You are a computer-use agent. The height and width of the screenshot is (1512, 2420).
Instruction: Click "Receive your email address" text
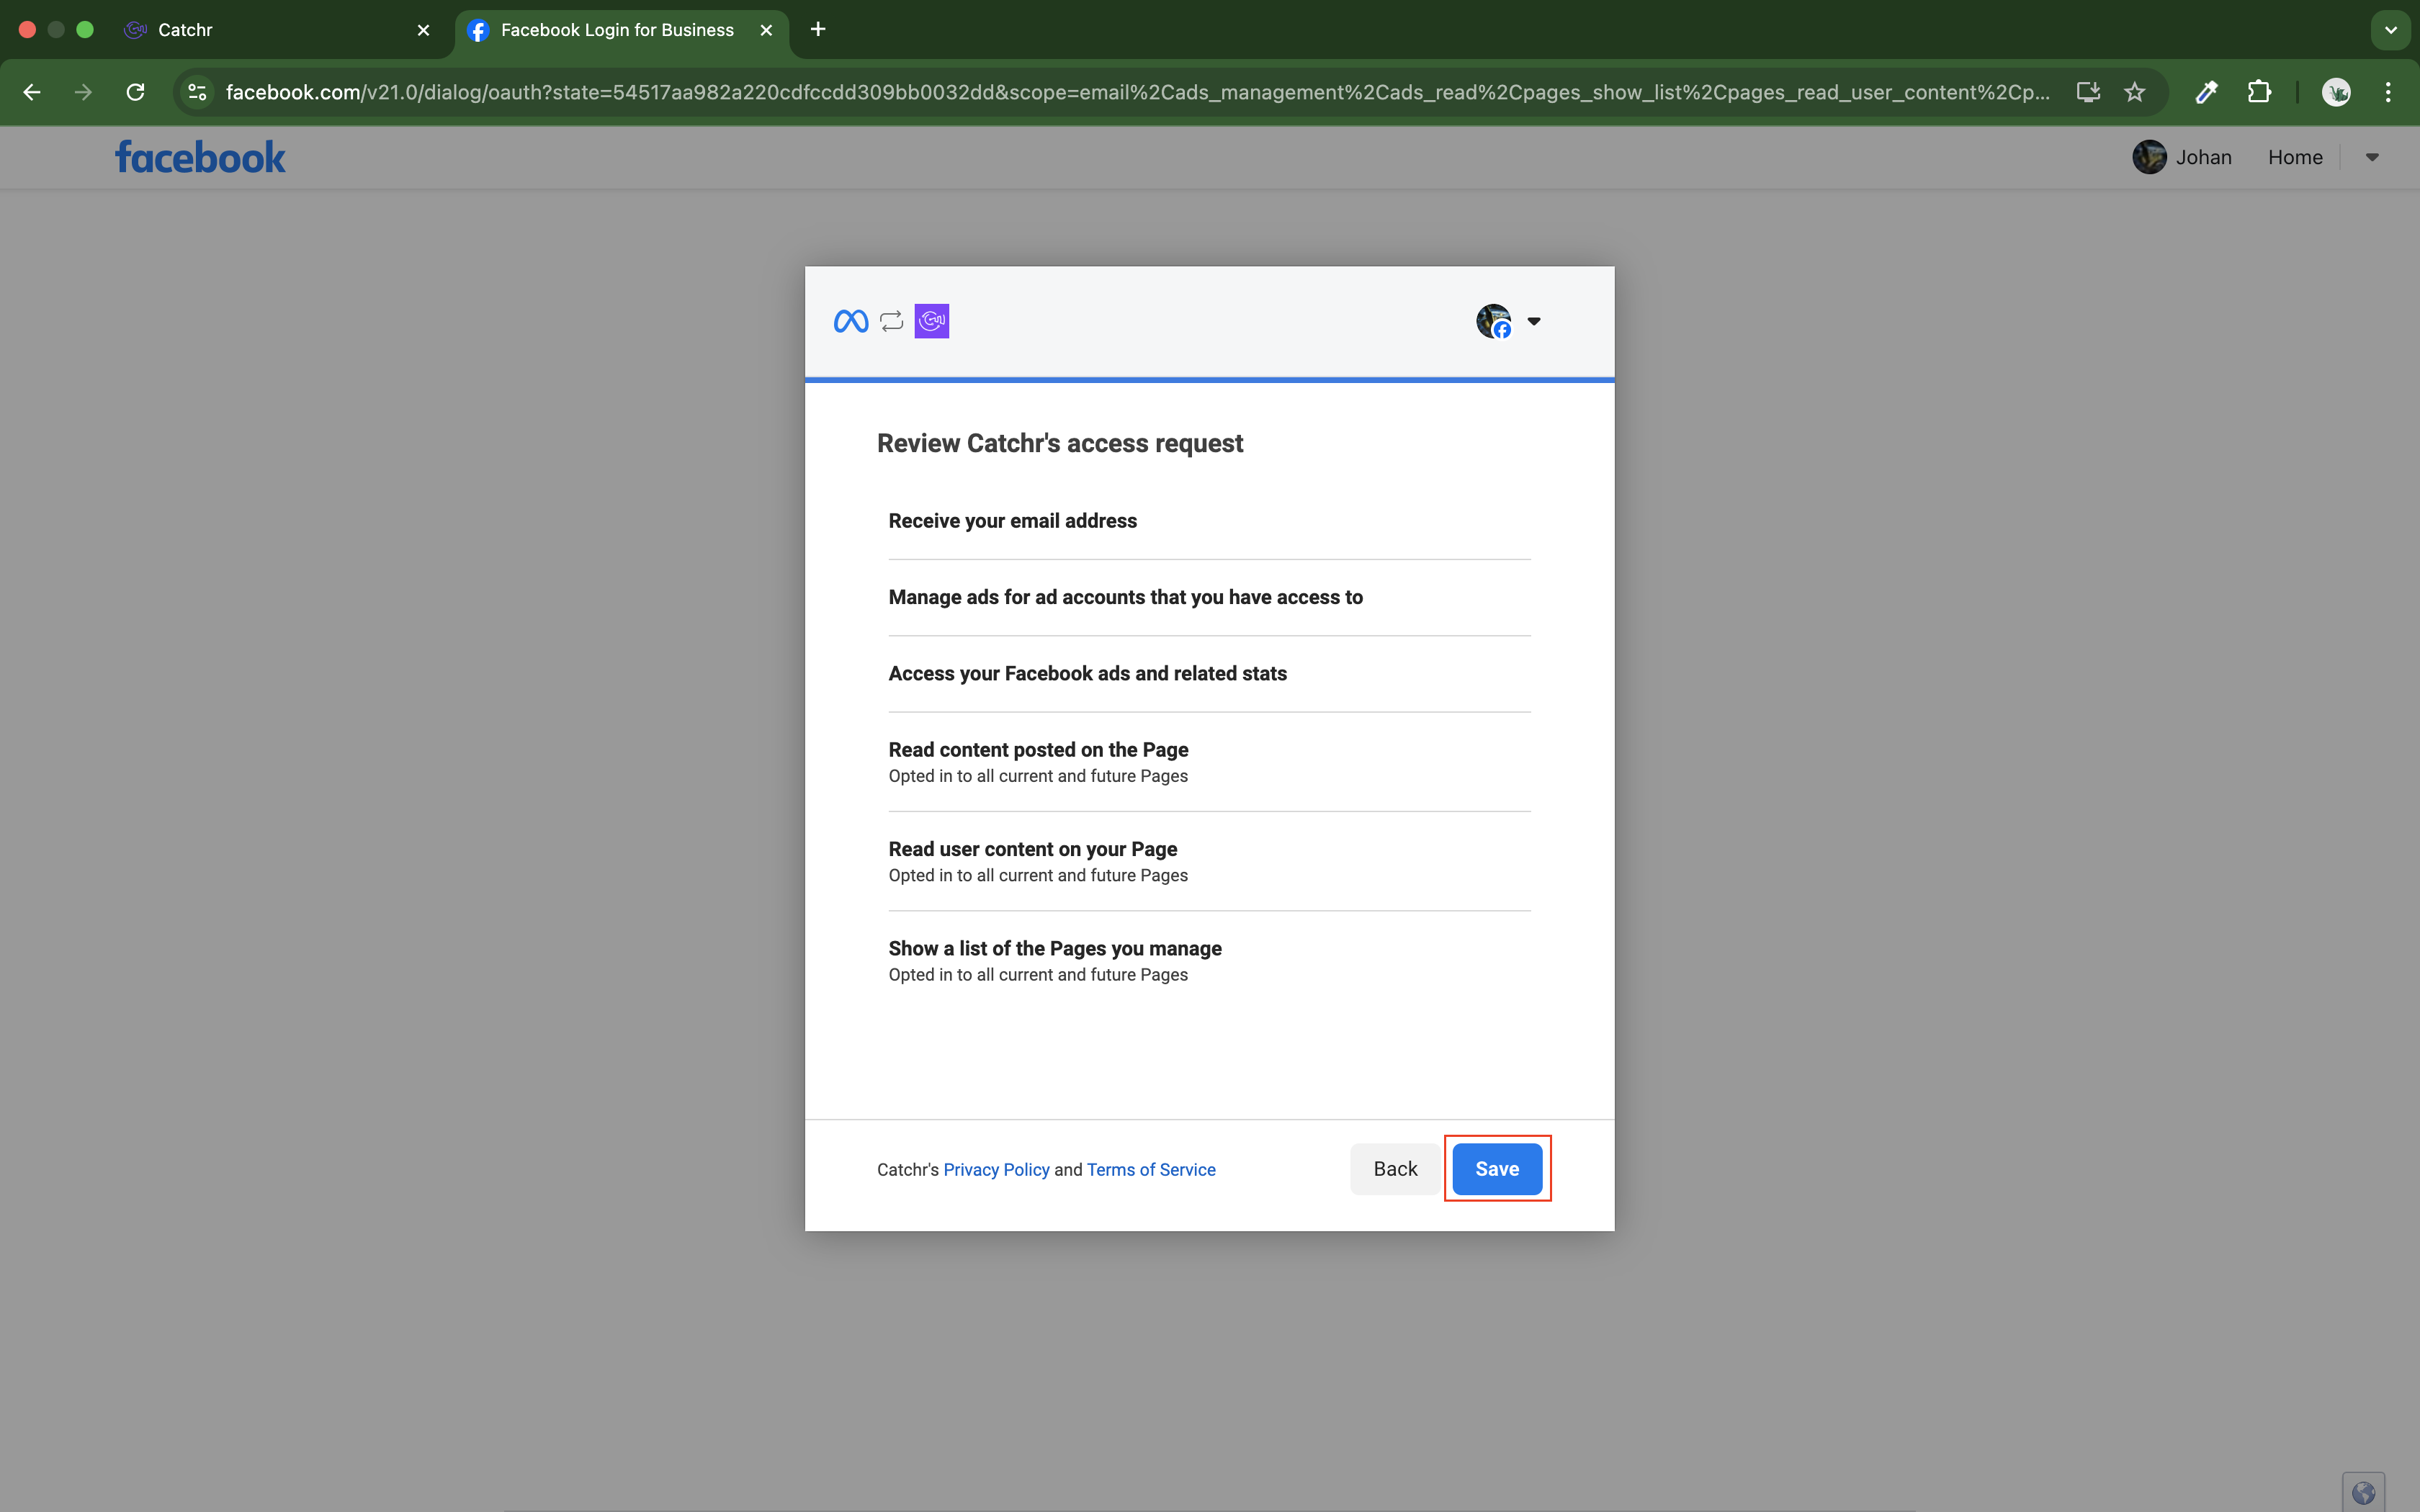point(1012,521)
